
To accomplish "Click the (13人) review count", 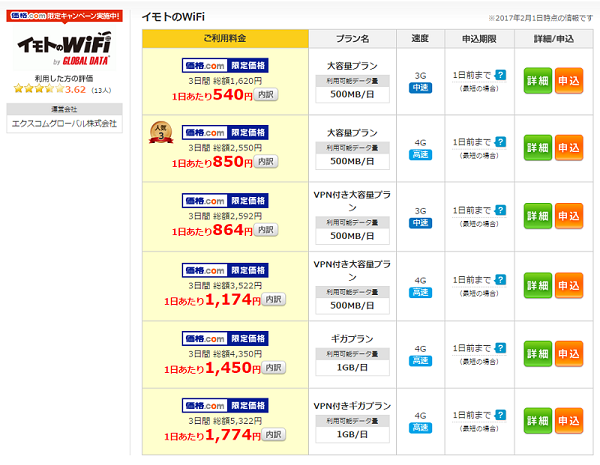I will pos(101,90).
